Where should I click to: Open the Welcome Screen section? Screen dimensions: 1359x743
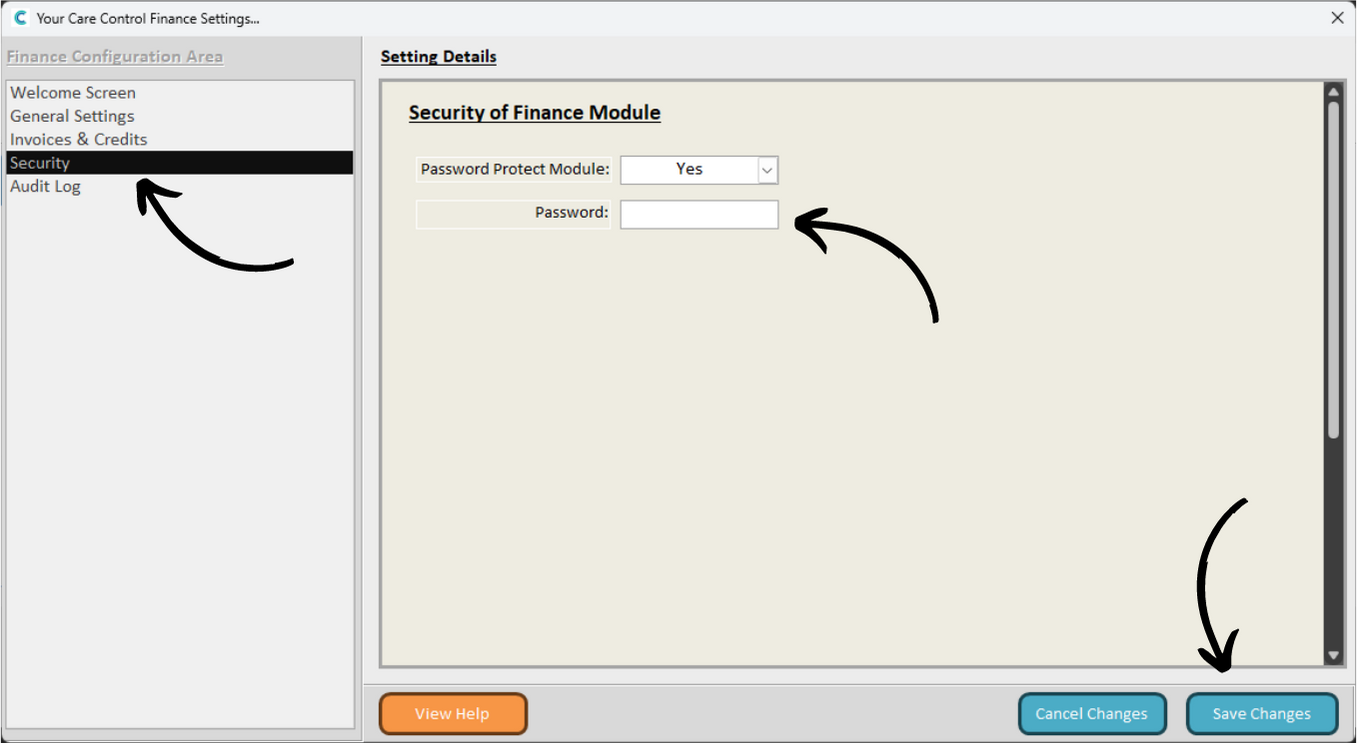73,93
